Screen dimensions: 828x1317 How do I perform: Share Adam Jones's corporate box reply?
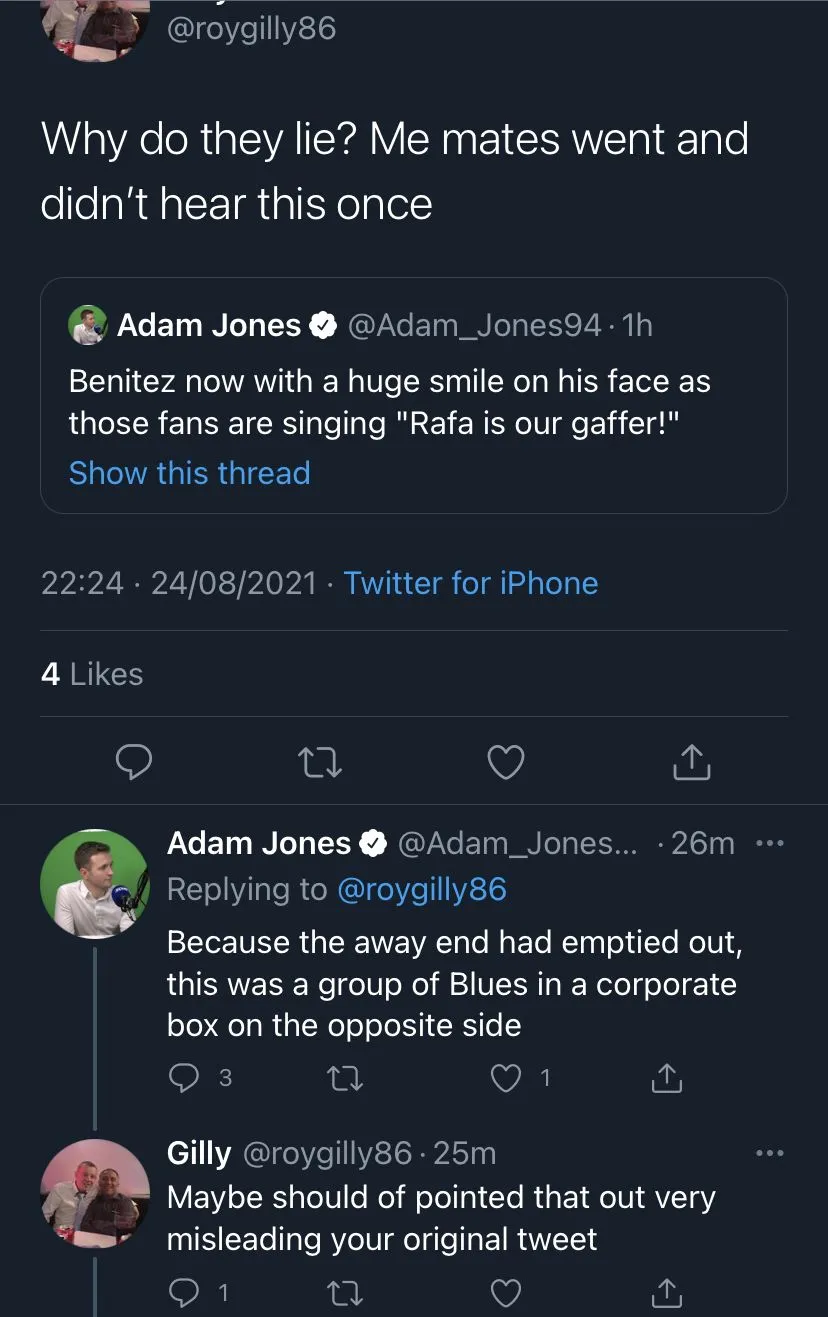pos(666,1077)
